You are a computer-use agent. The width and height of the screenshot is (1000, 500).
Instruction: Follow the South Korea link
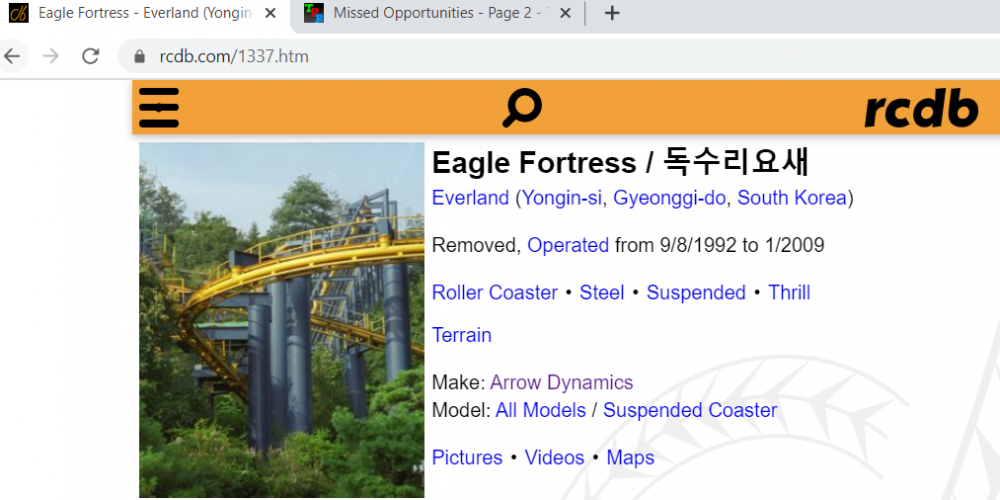pyautogui.click(x=792, y=198)
